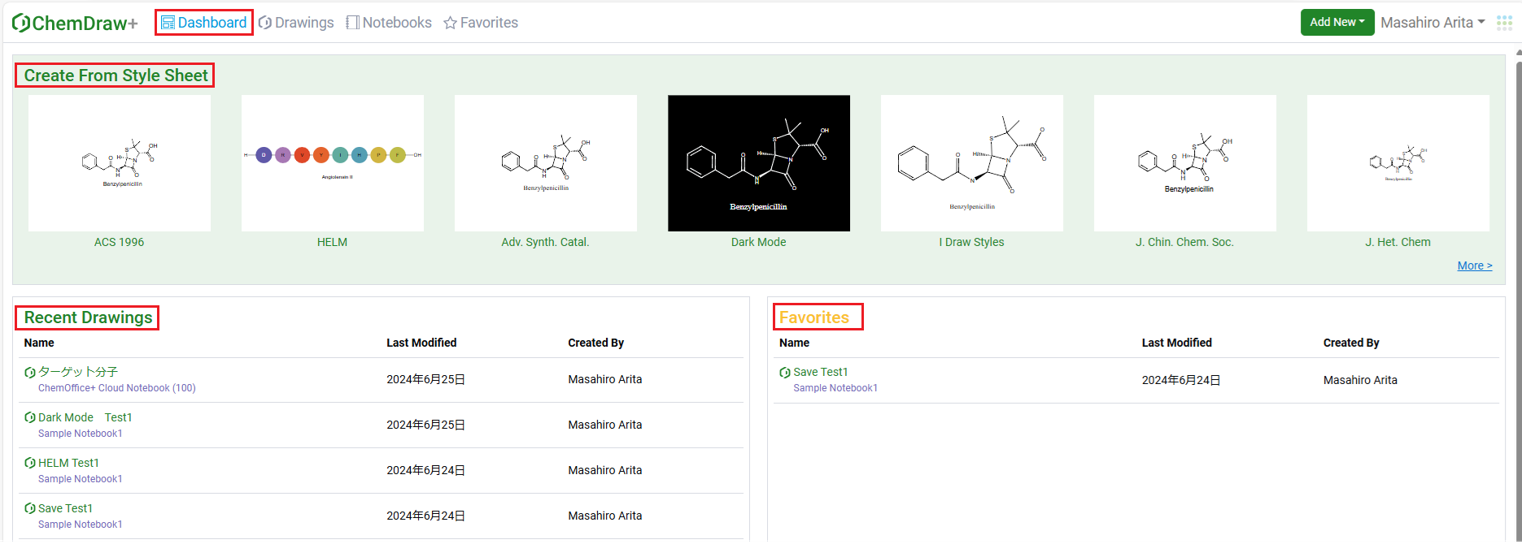This screenshot has height=544, width=1522.
Task: Click drawing icon beside Favorites Save Test1
Action: point(785,373)
